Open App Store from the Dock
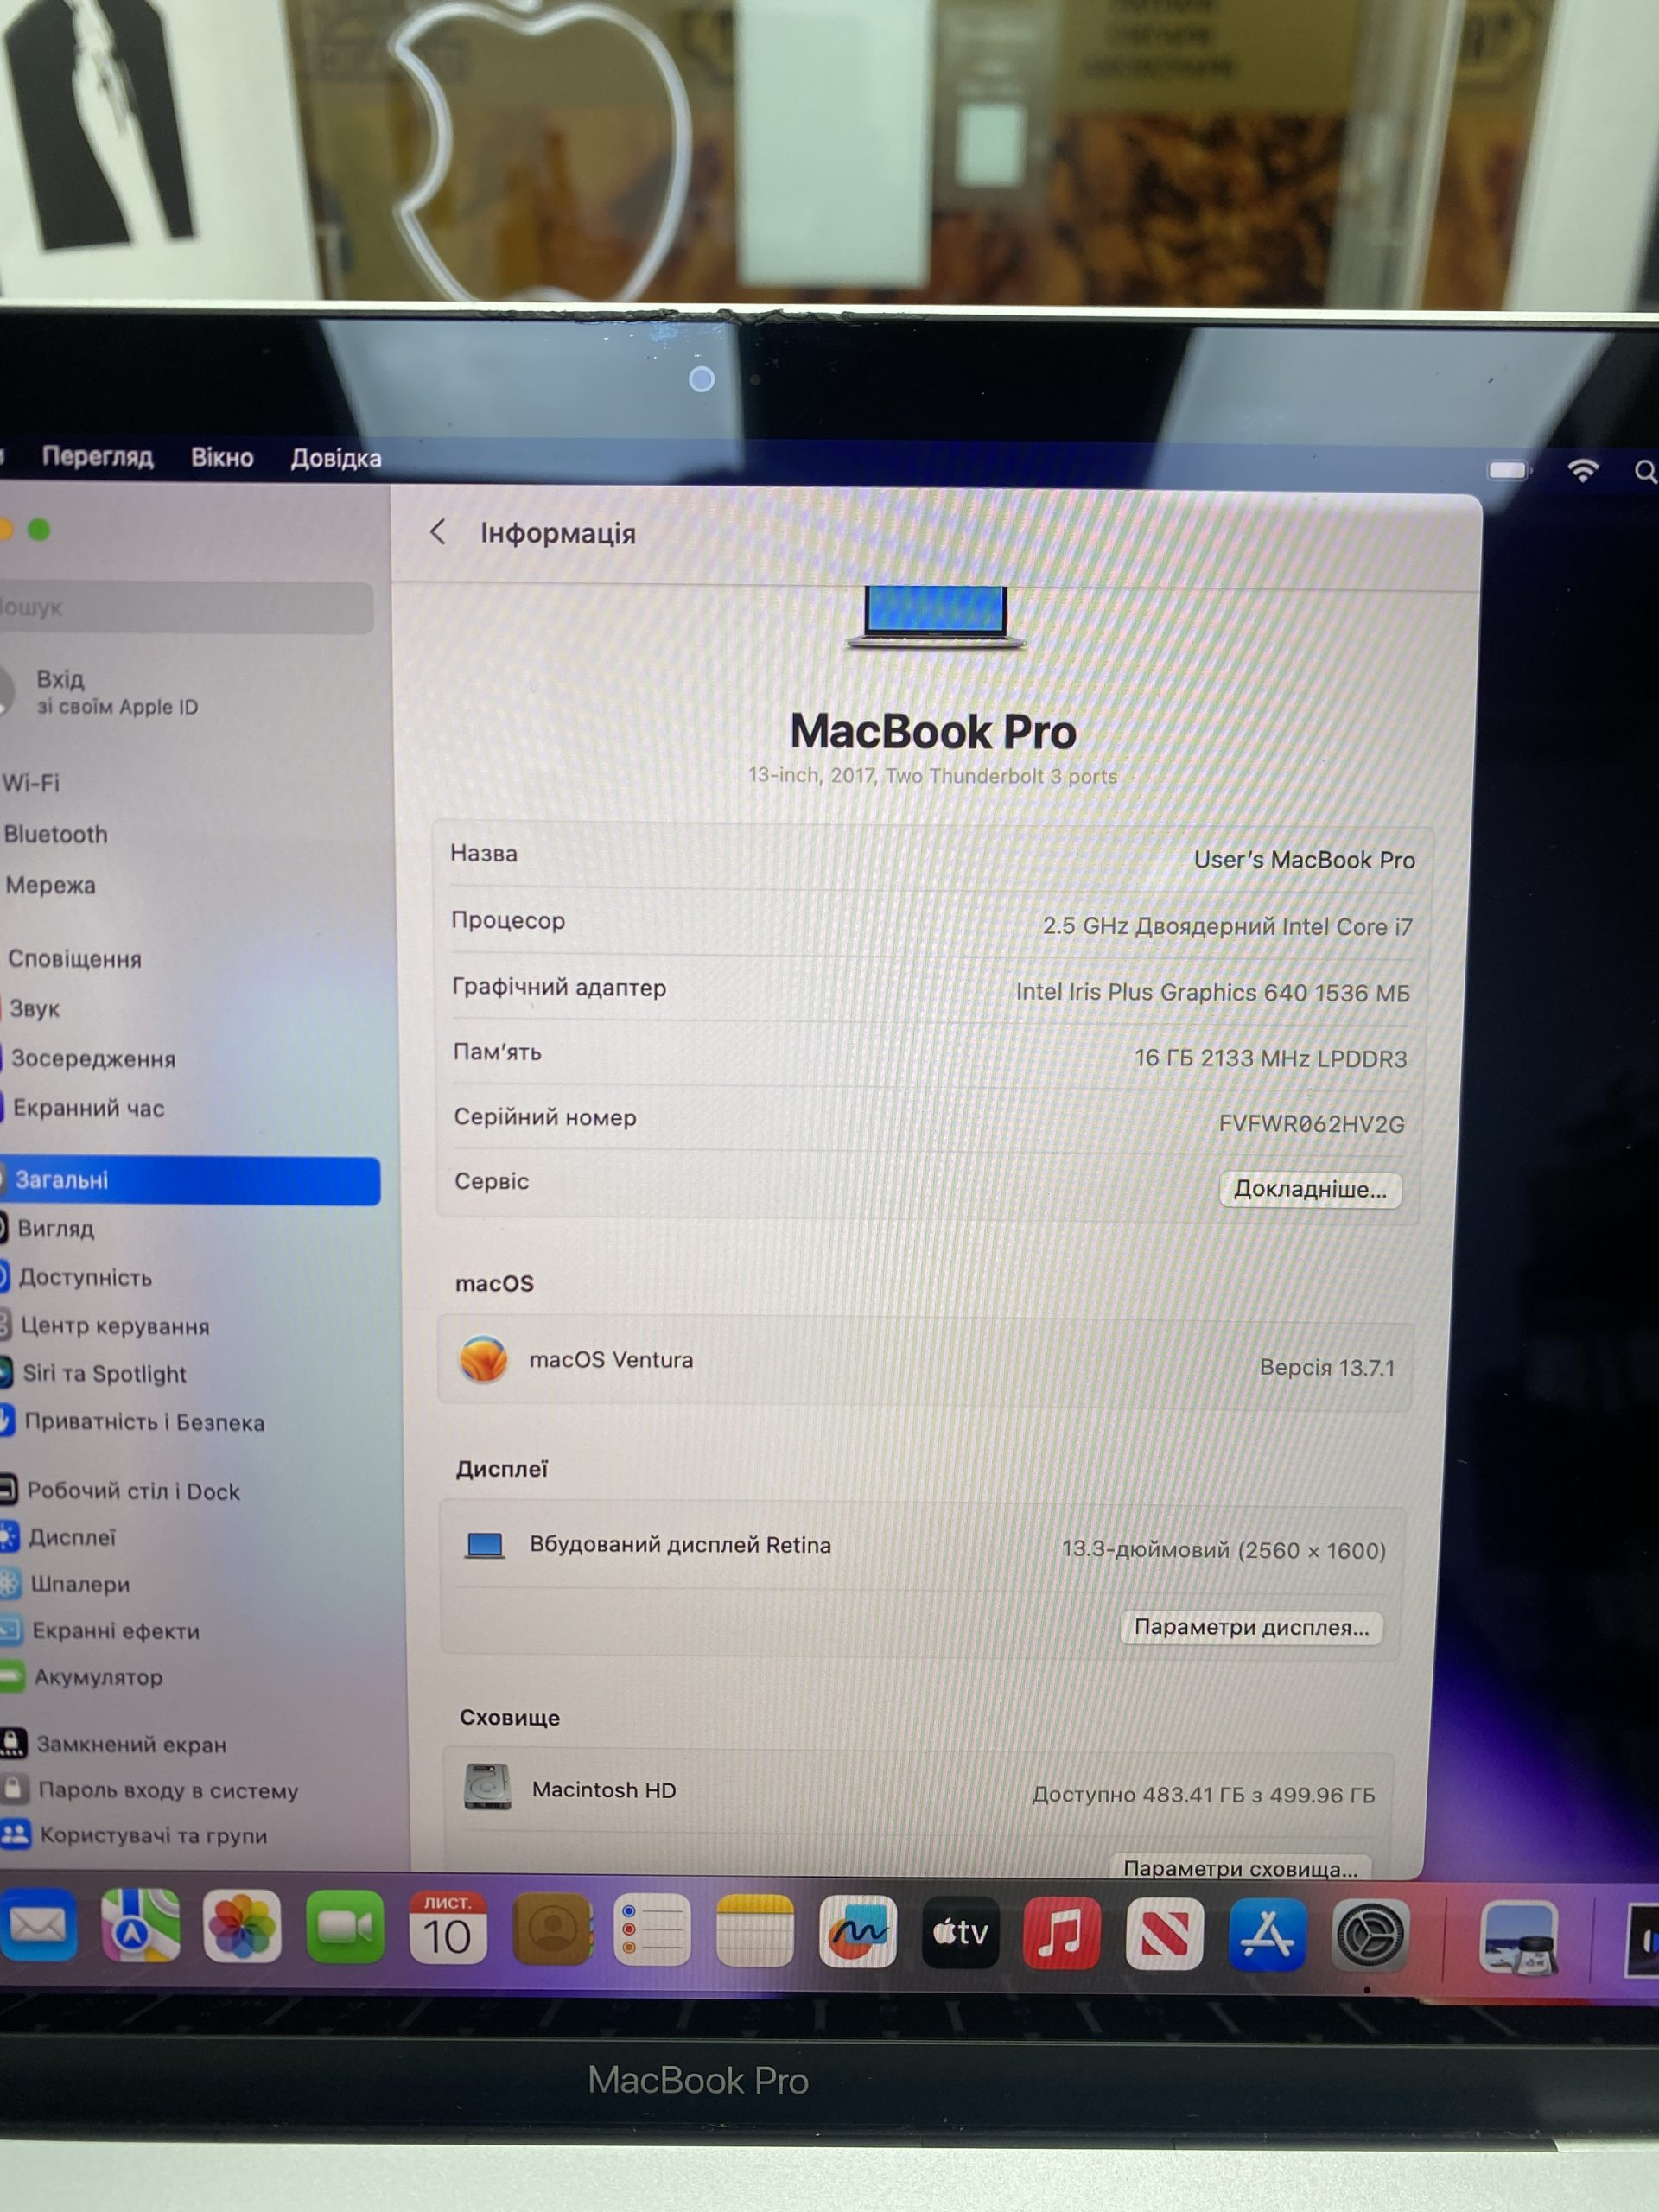 coord(1267,1936)
